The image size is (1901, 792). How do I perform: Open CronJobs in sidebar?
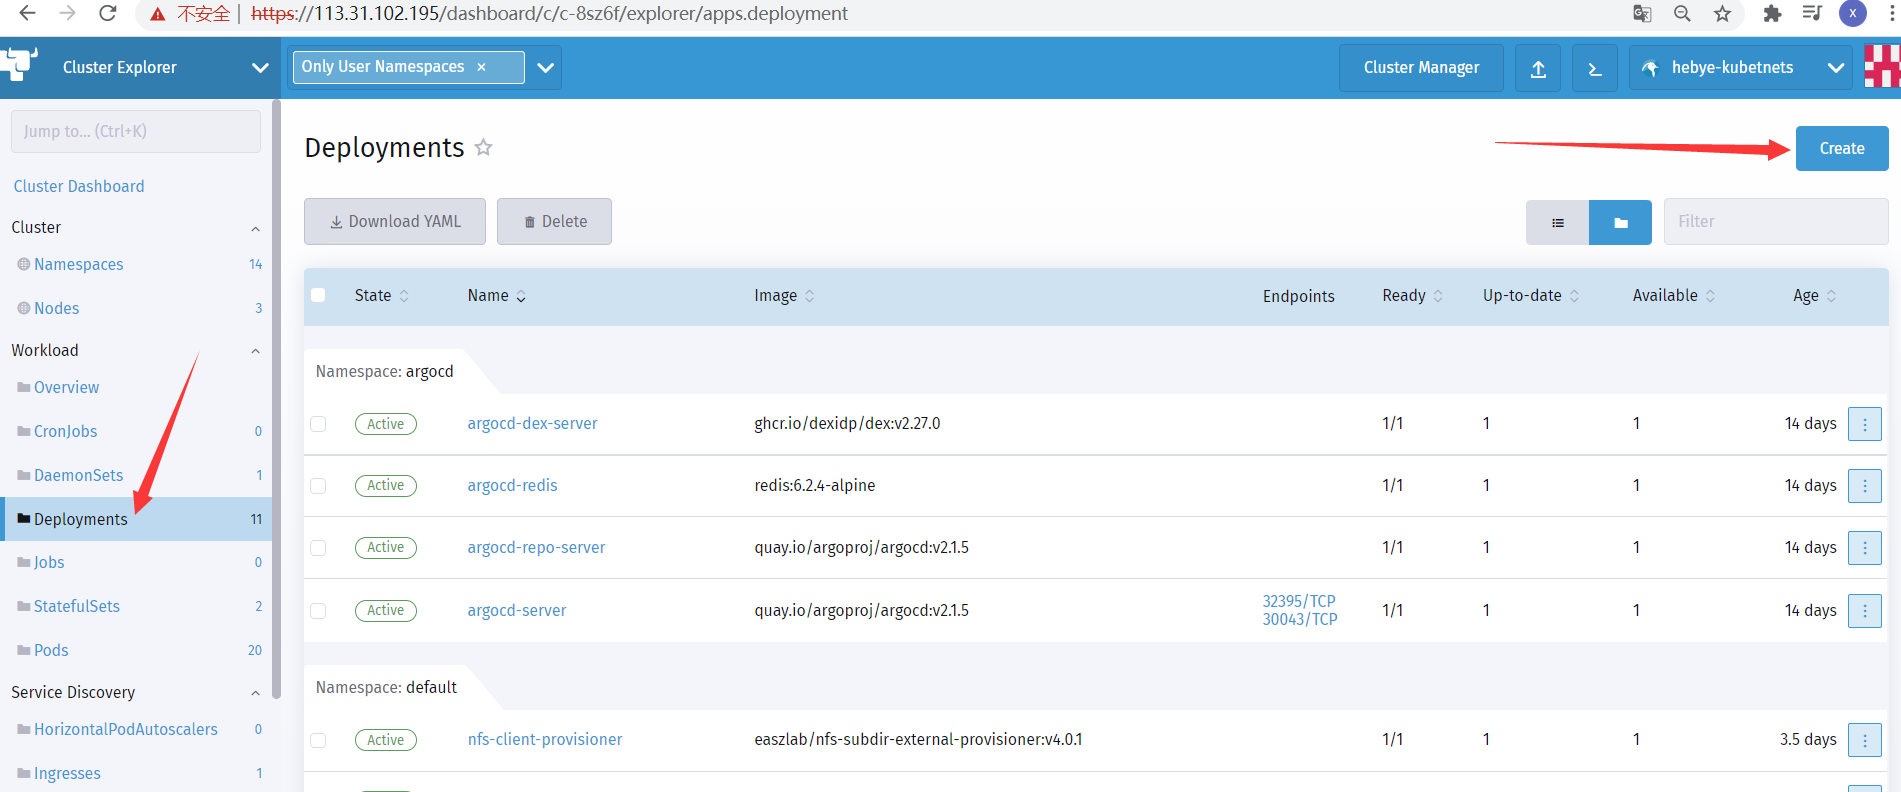[66, 431]
